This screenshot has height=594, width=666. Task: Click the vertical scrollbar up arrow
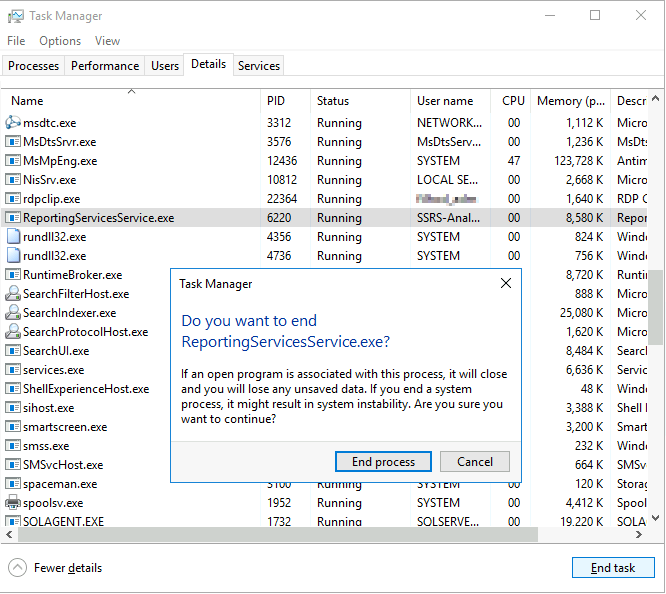[x=655, y=99]
